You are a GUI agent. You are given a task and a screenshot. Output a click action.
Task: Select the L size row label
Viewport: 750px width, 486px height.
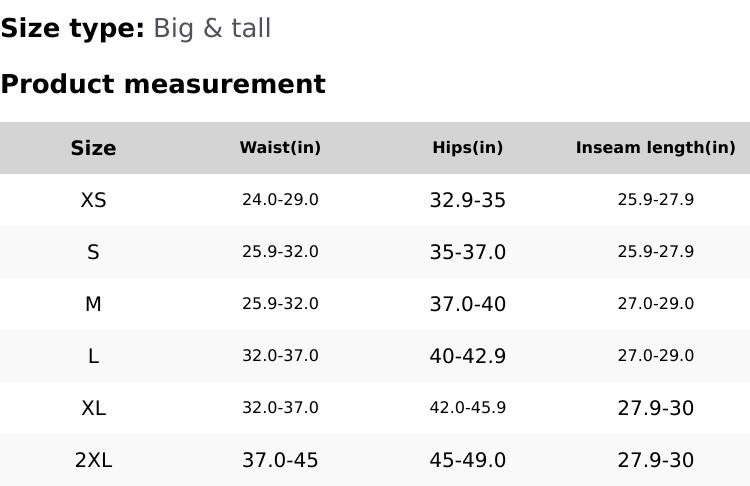[x=93, y=356]
